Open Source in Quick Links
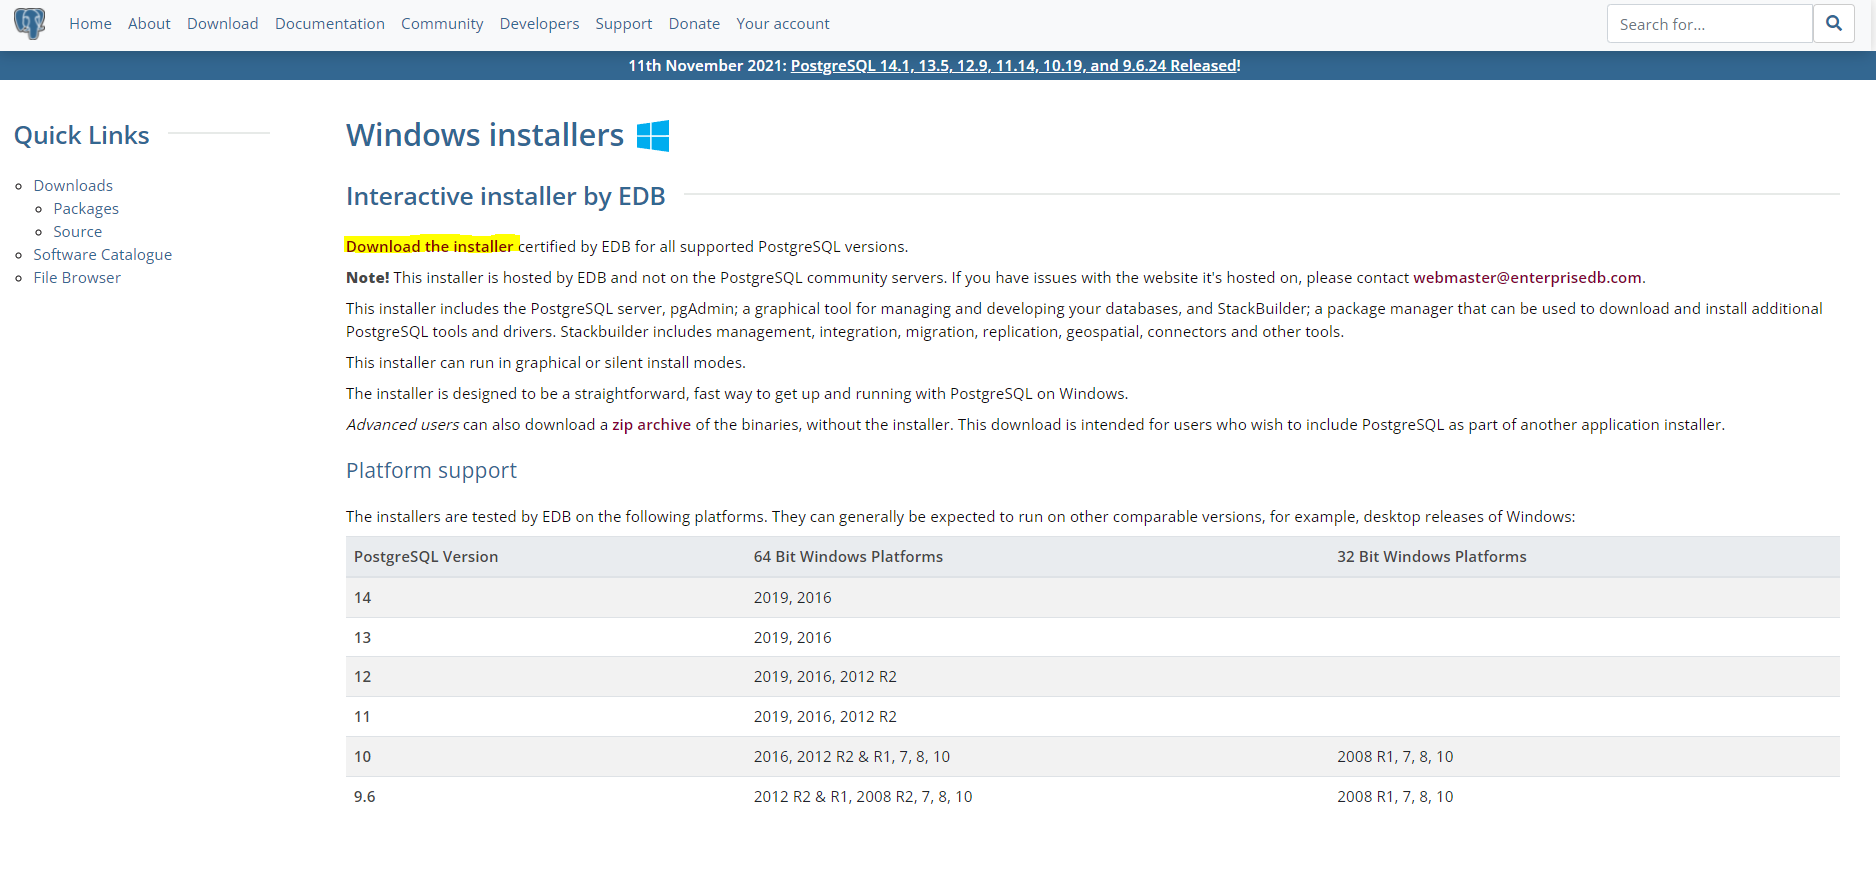1876x882 pixels. 78,231
